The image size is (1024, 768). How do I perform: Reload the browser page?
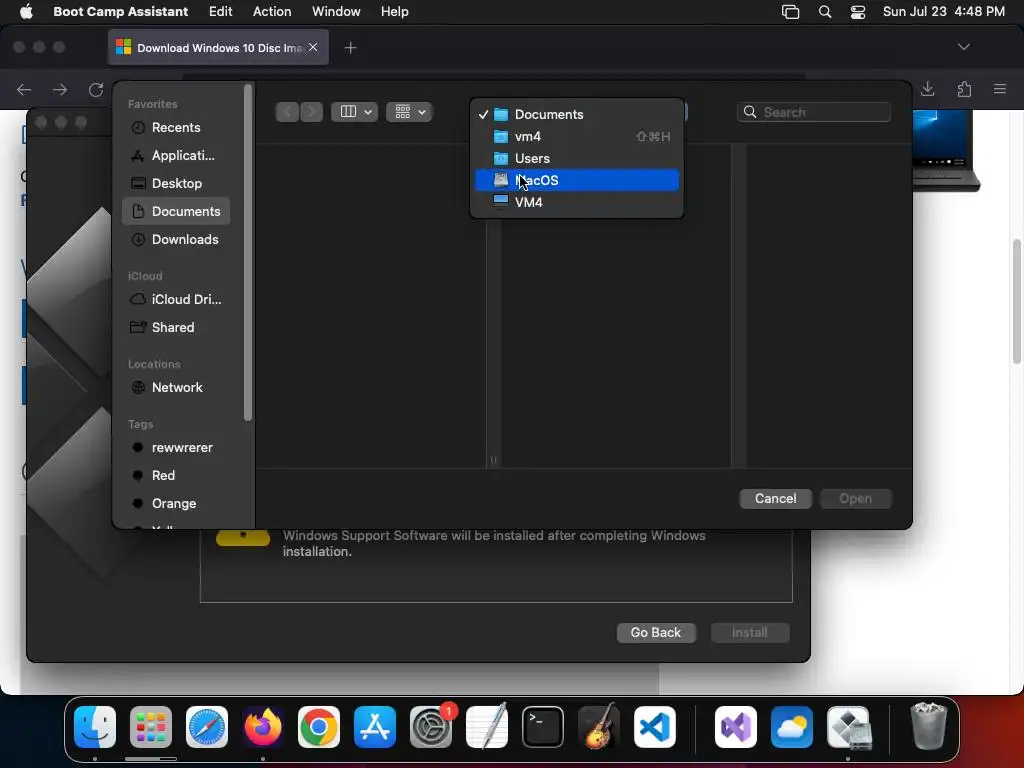coord(96,89)
